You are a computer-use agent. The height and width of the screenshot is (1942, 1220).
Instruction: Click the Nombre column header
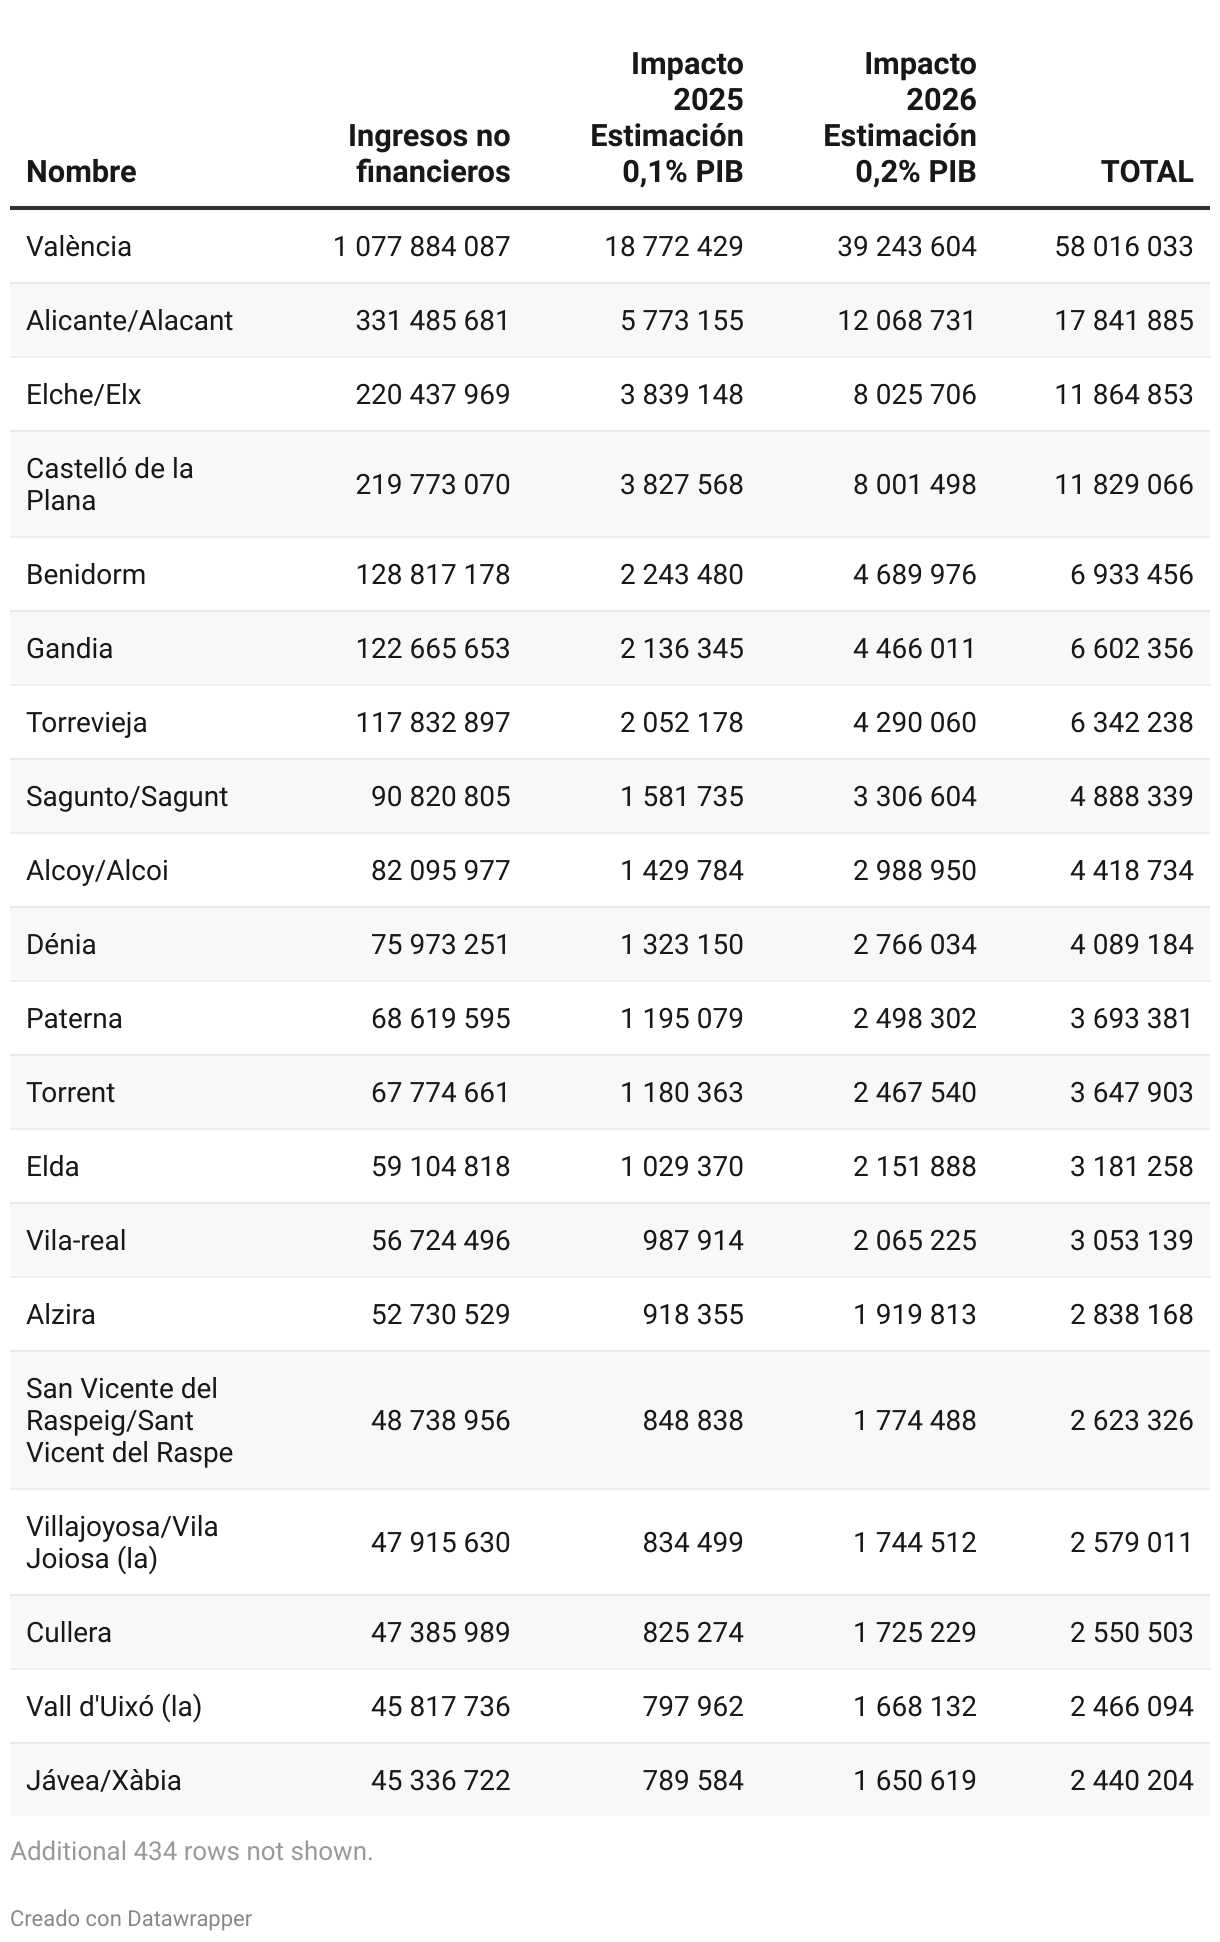coord(81,172)
